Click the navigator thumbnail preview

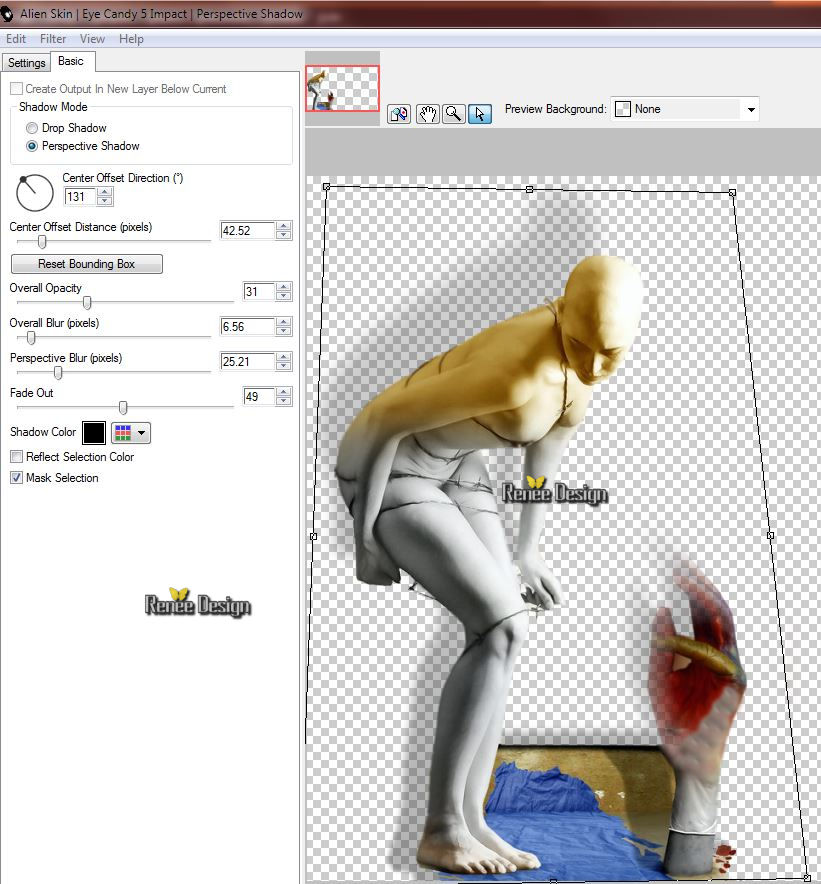coord(342,88)
